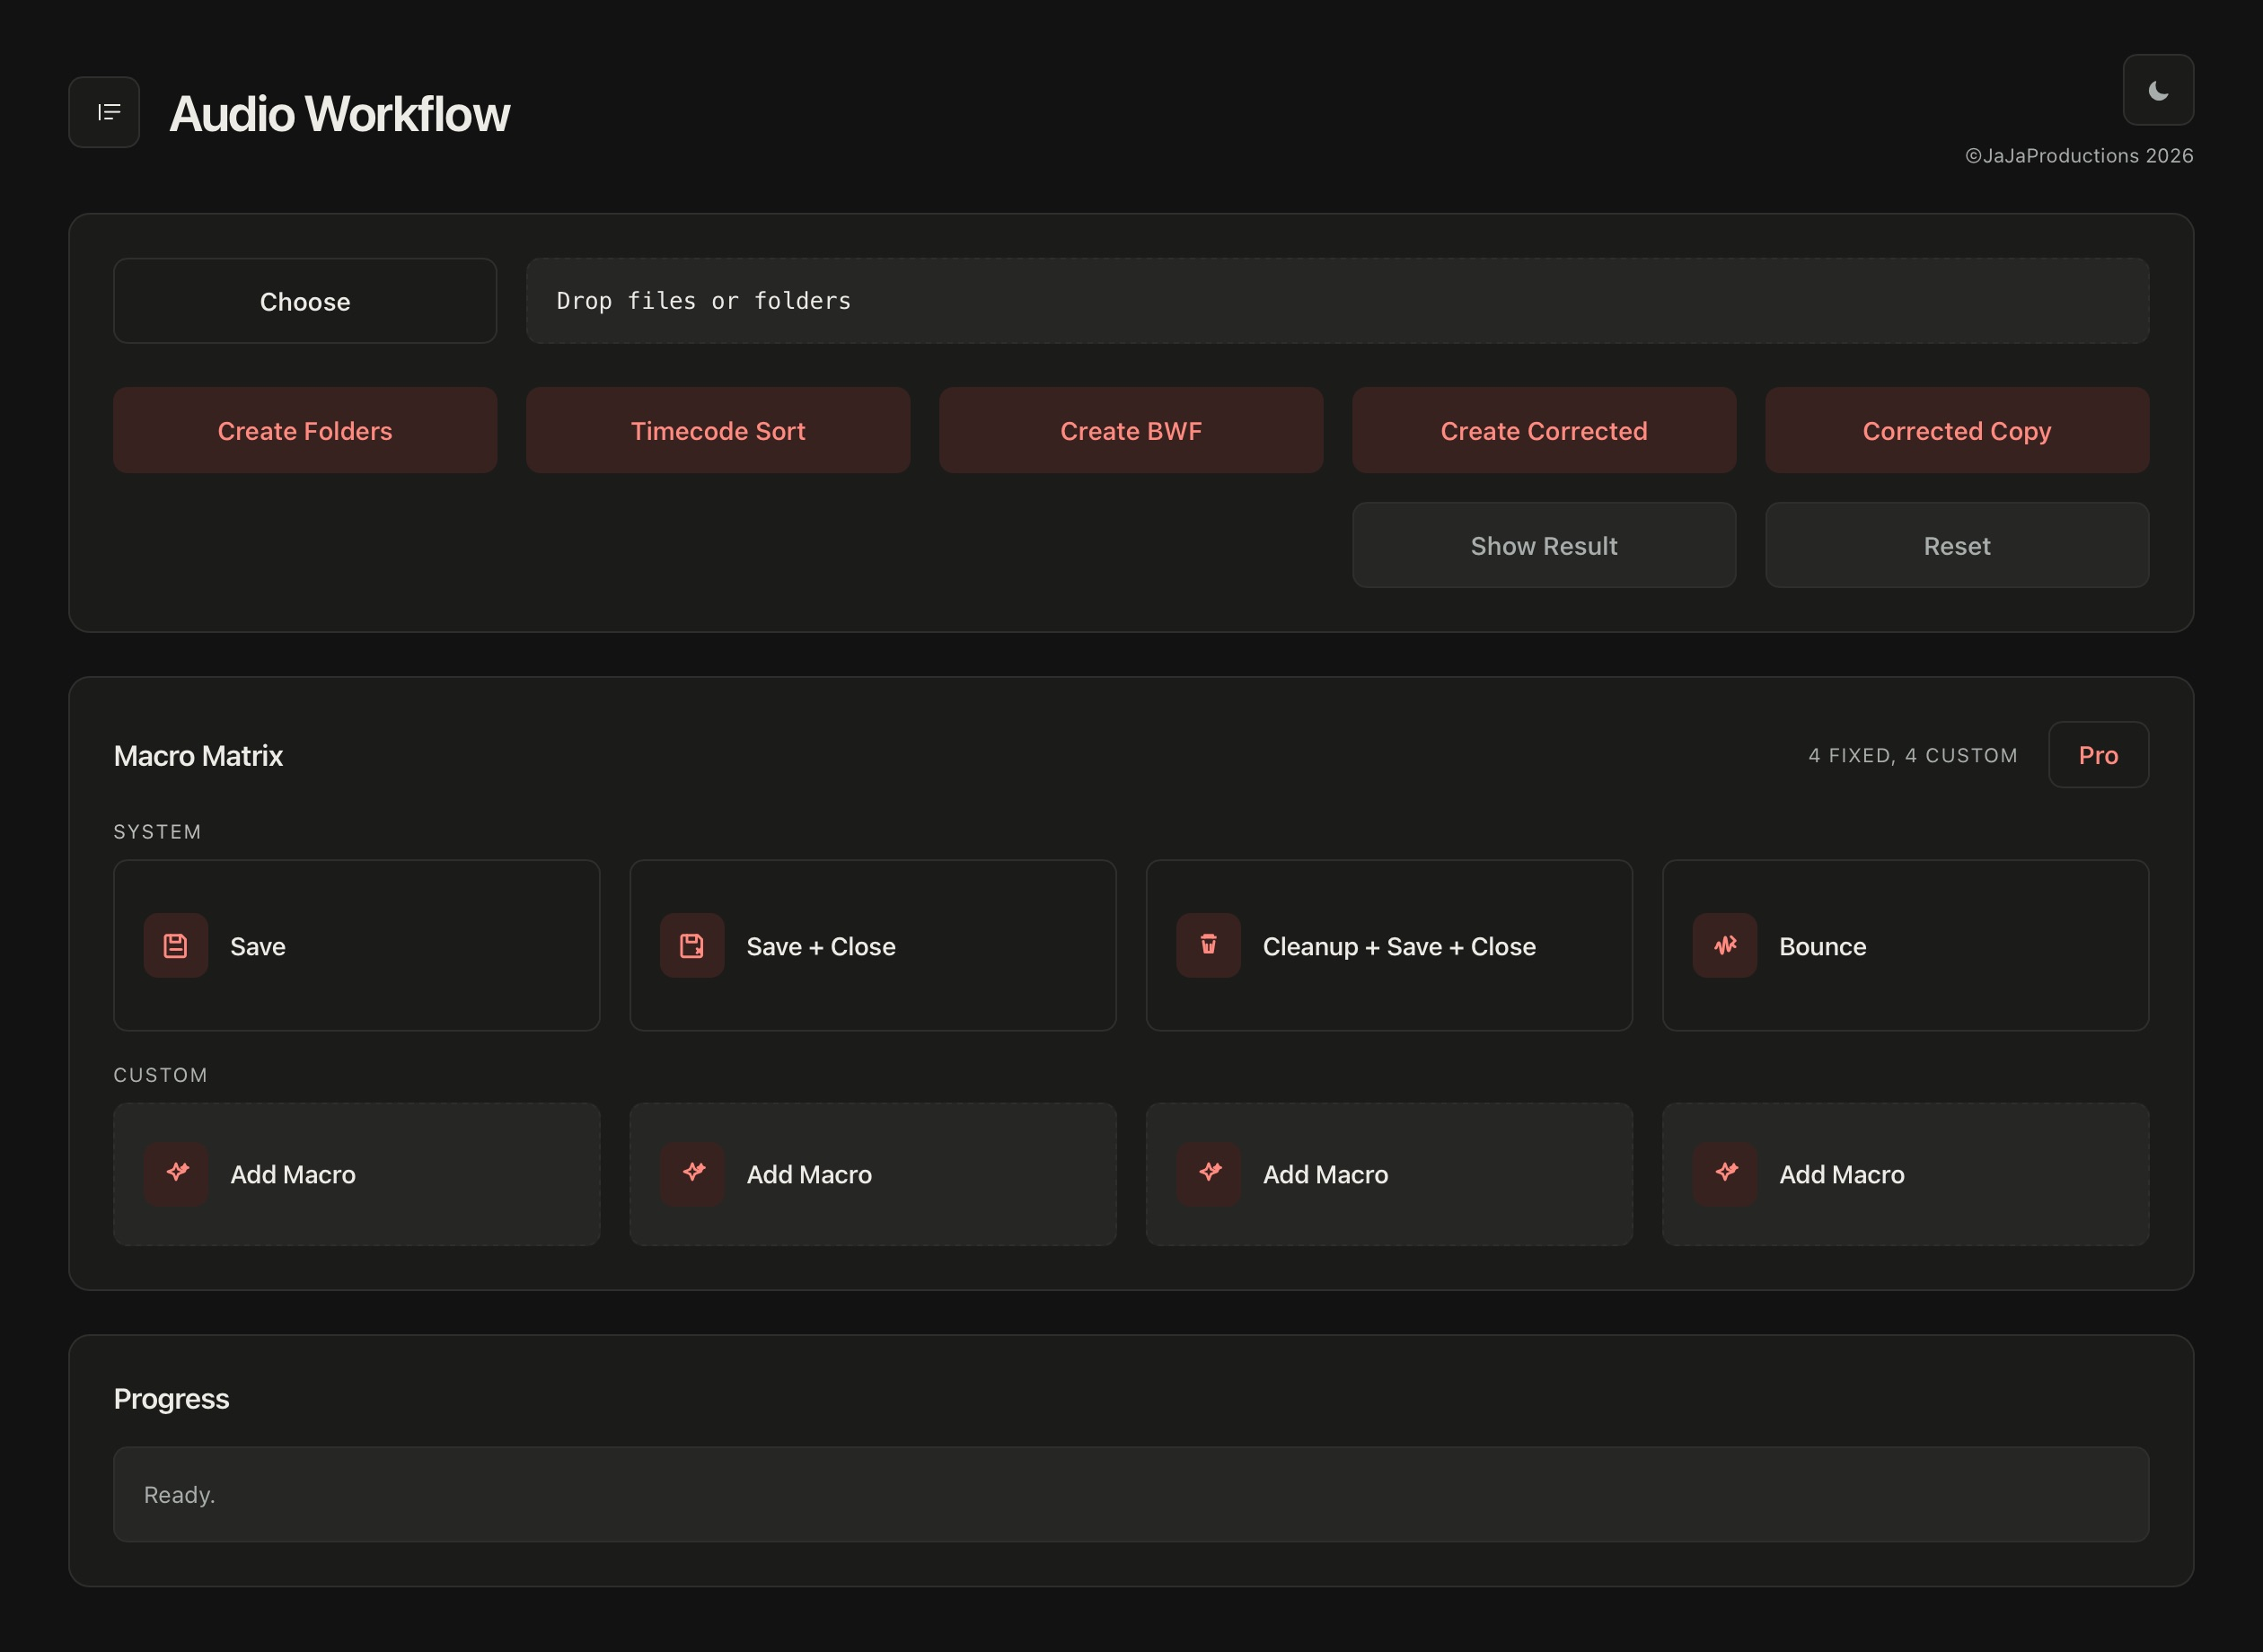
Task: Run the Create Folders action
Action: [x=305, y=430]
